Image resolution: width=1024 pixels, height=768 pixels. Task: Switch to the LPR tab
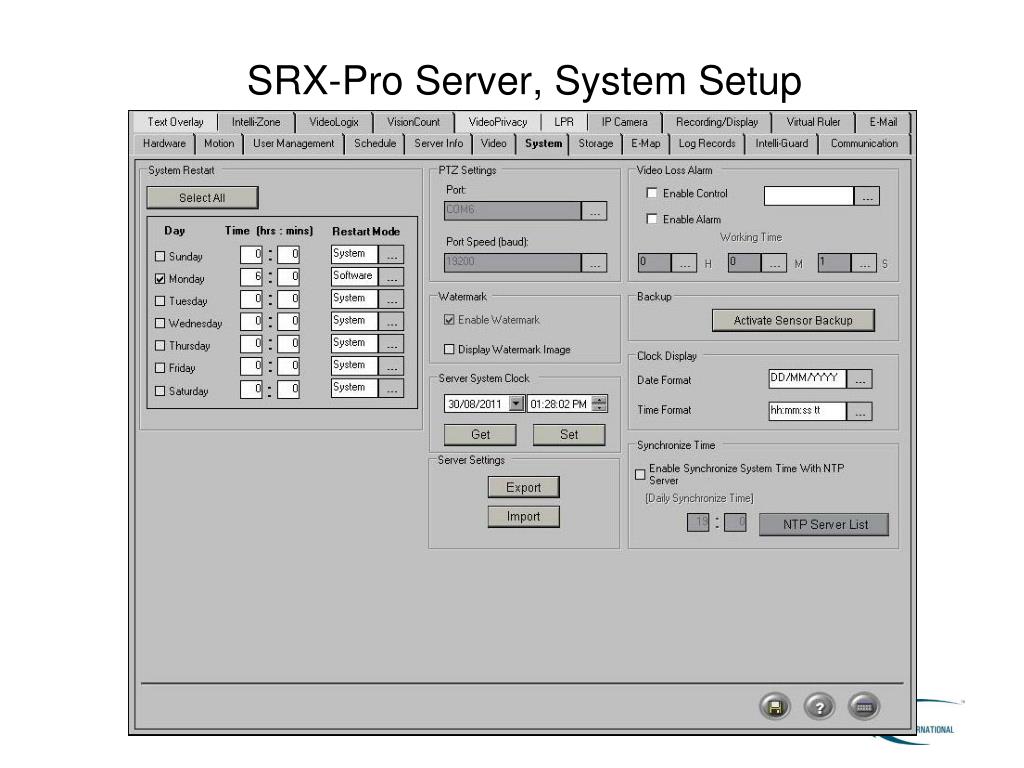coord(564,122)
